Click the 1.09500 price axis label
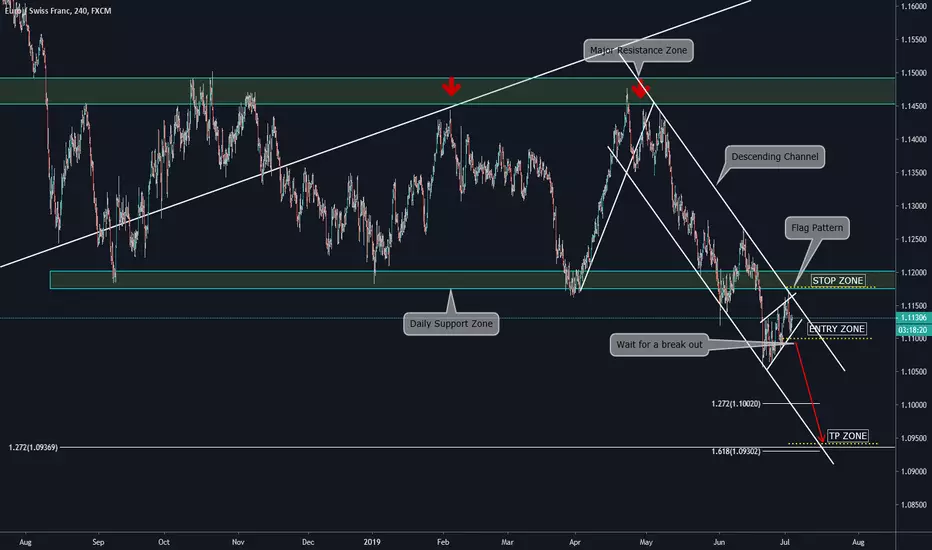The height and width of the screenshot is (550, 932). (914, 438)
